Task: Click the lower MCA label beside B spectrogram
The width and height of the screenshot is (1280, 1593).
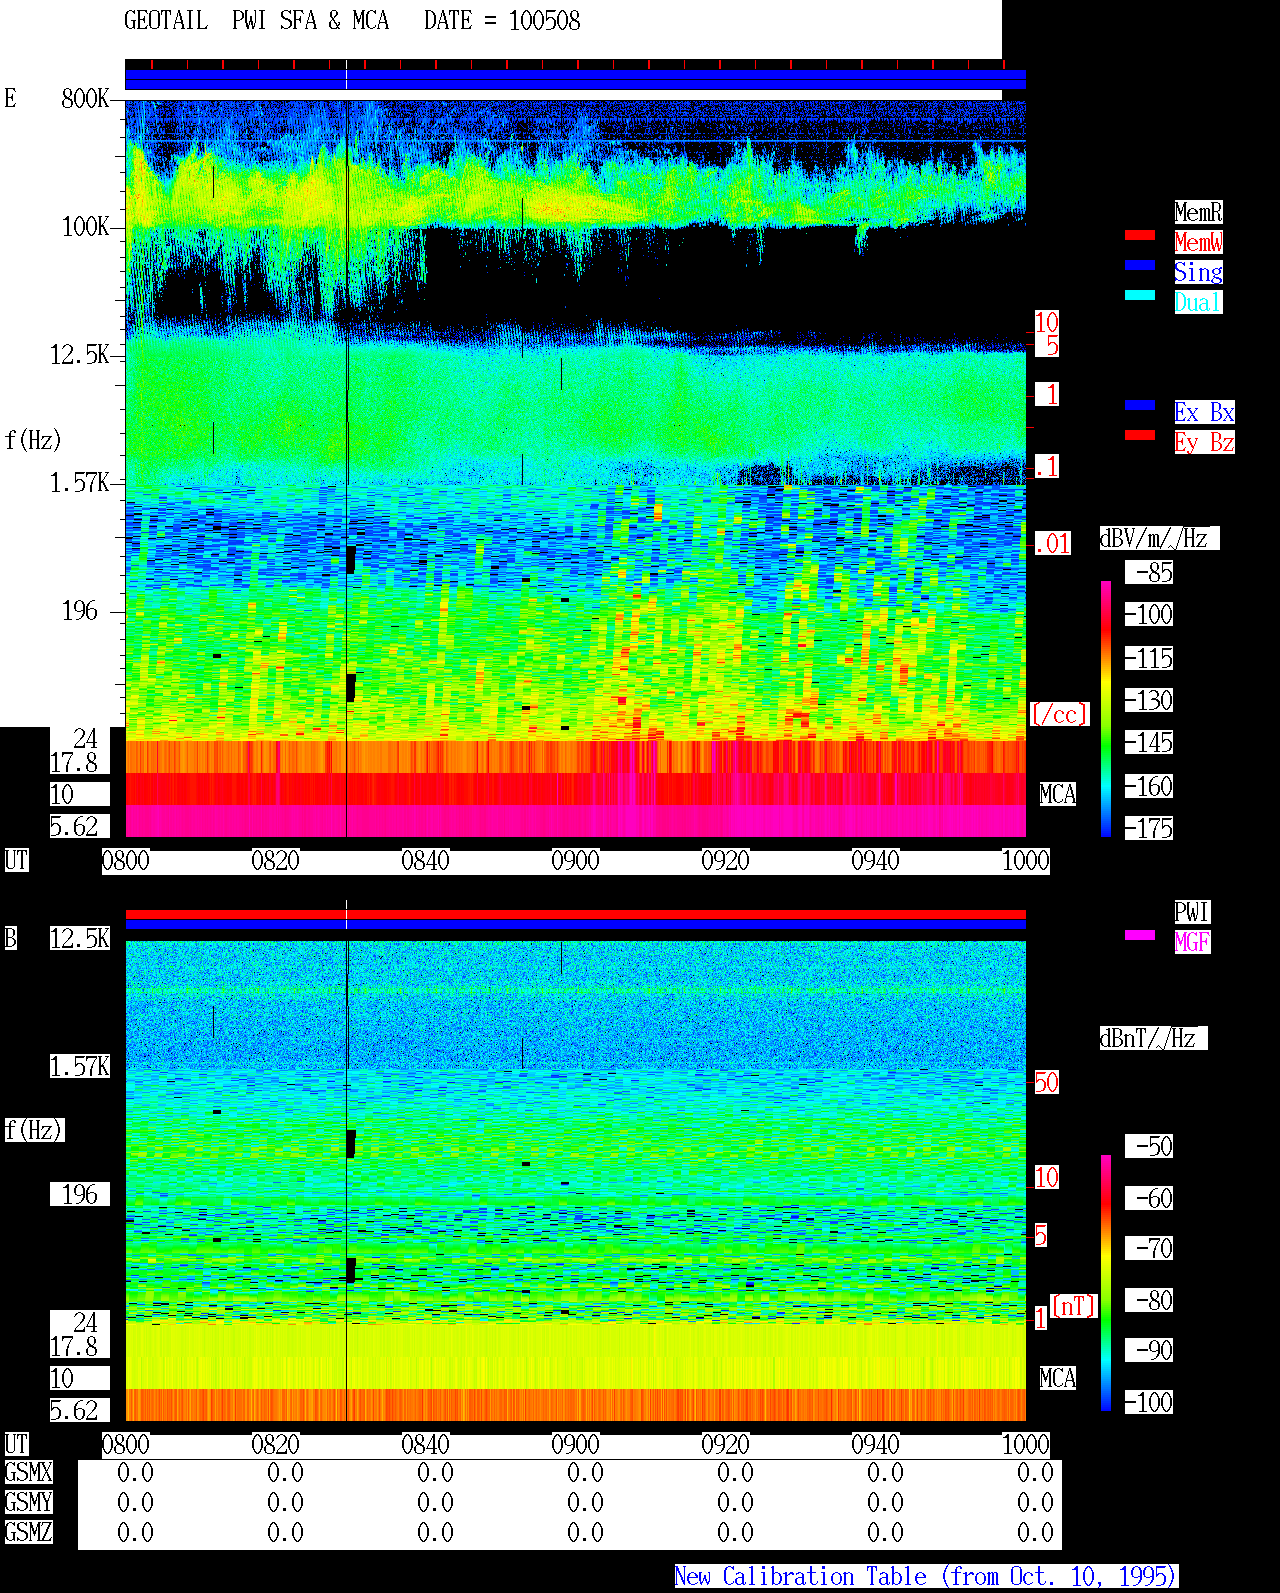Action: pyautogui.click(x=1057, y=1379)
